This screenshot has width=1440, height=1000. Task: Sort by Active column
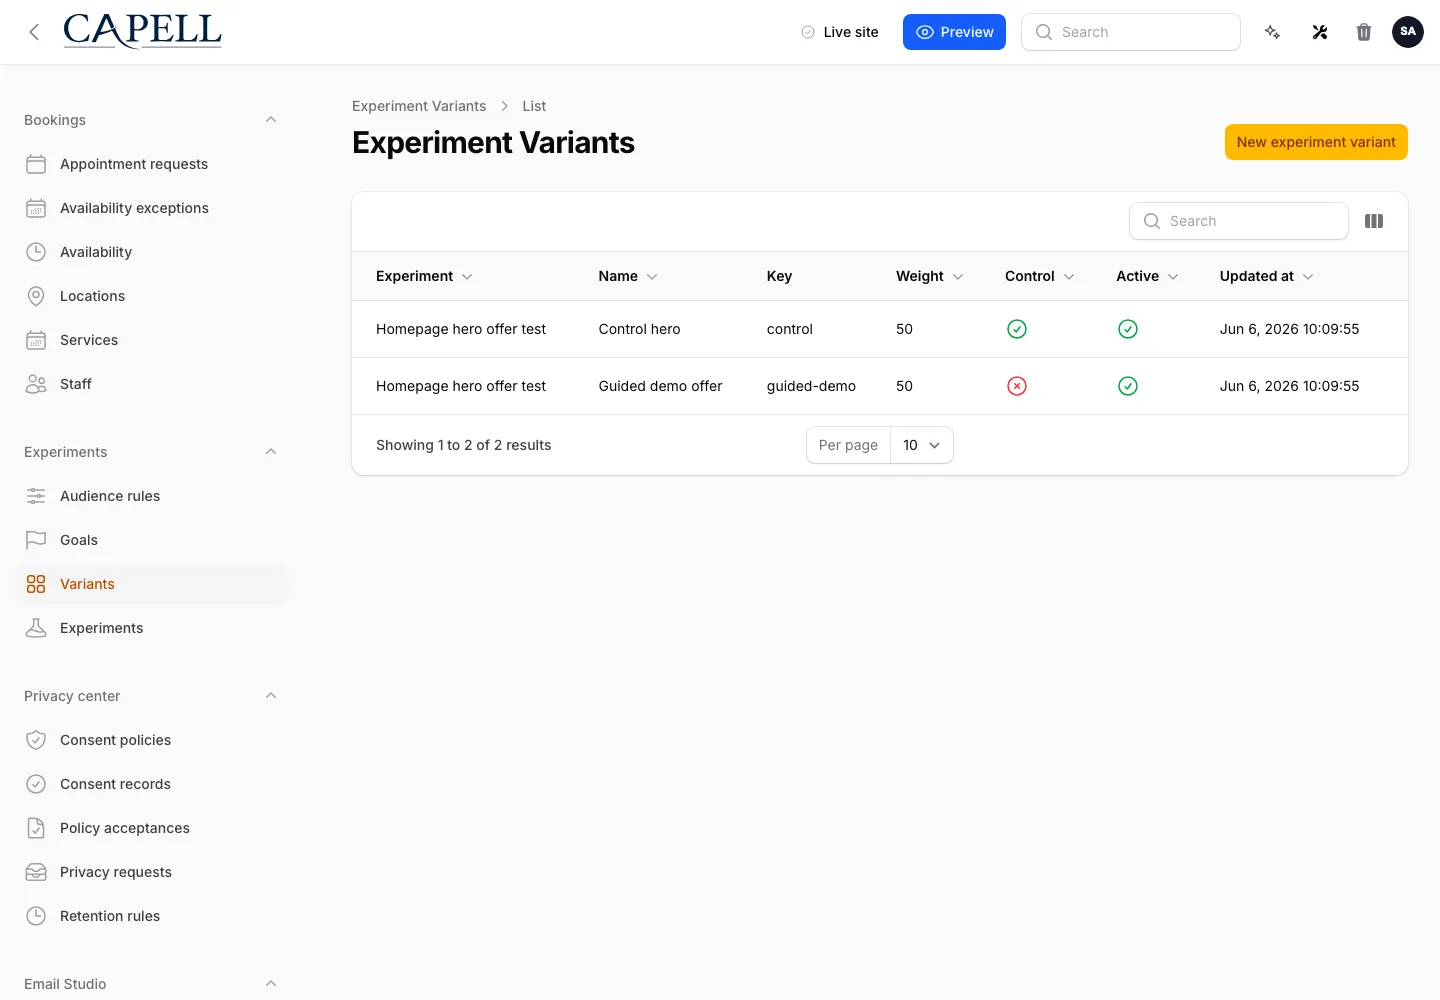click(1147, 276)
